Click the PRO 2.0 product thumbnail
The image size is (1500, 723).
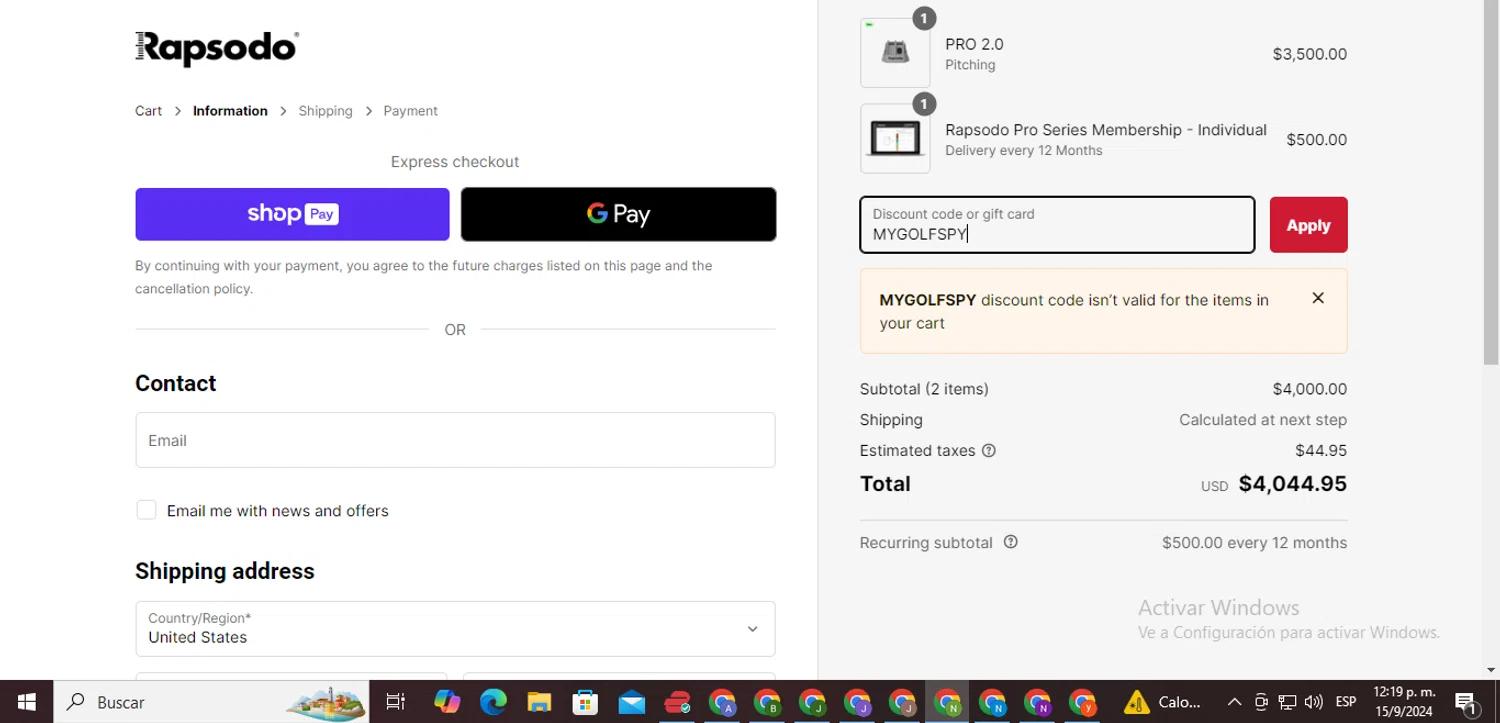pos(895,53)
